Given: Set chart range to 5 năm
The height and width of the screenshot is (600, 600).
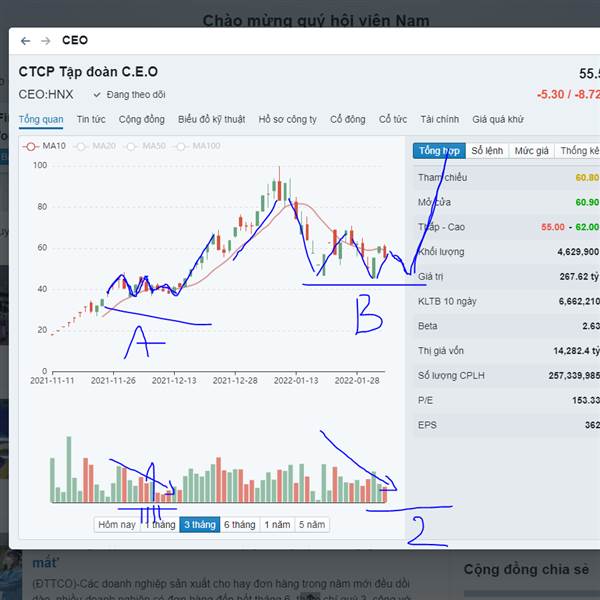Looking at the screenshot, I should click(x=312, y=525).
